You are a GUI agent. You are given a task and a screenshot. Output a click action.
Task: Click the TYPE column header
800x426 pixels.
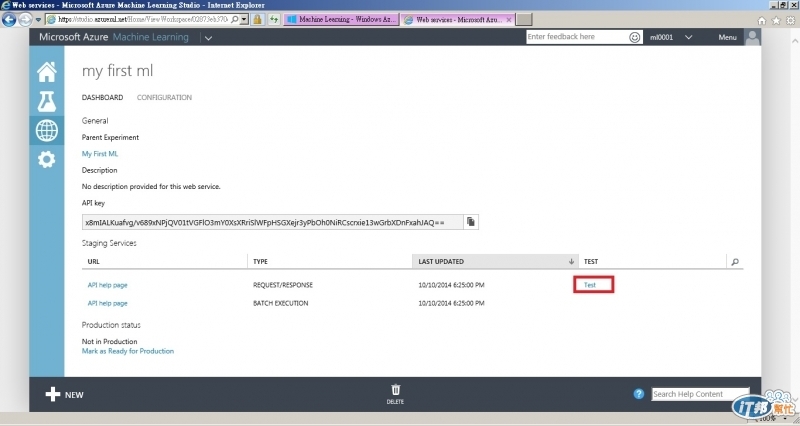click(260, 262)
